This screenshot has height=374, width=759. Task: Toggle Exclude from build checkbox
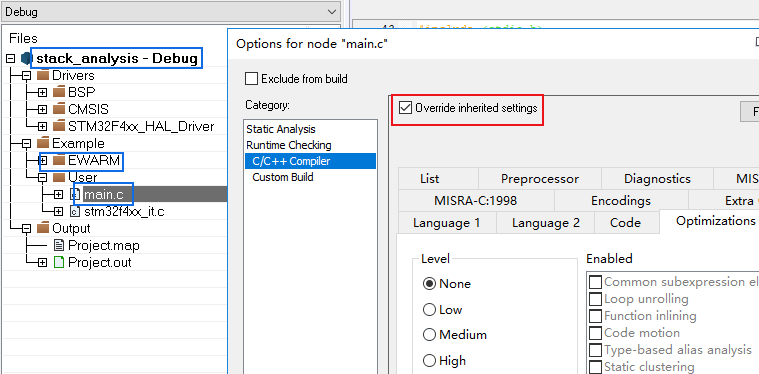tap(252, 78)
